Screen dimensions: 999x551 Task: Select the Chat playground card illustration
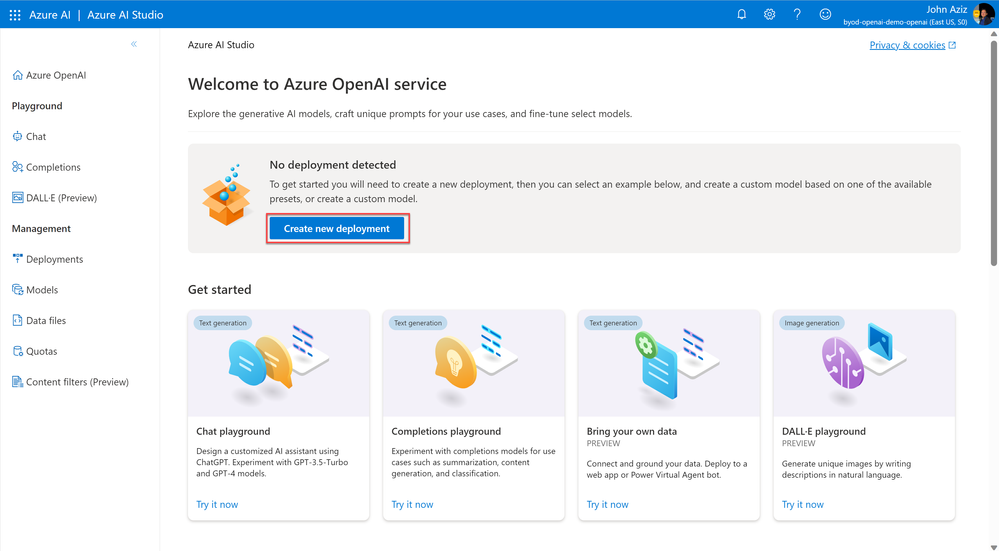278,364
